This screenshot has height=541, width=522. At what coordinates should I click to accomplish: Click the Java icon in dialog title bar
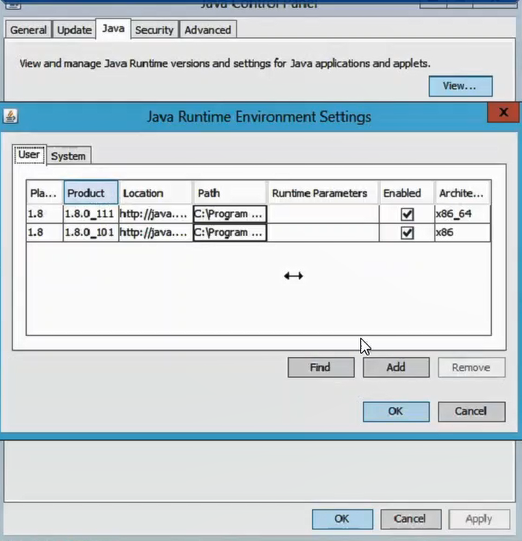pyautogui.click(x=10, y=116)
